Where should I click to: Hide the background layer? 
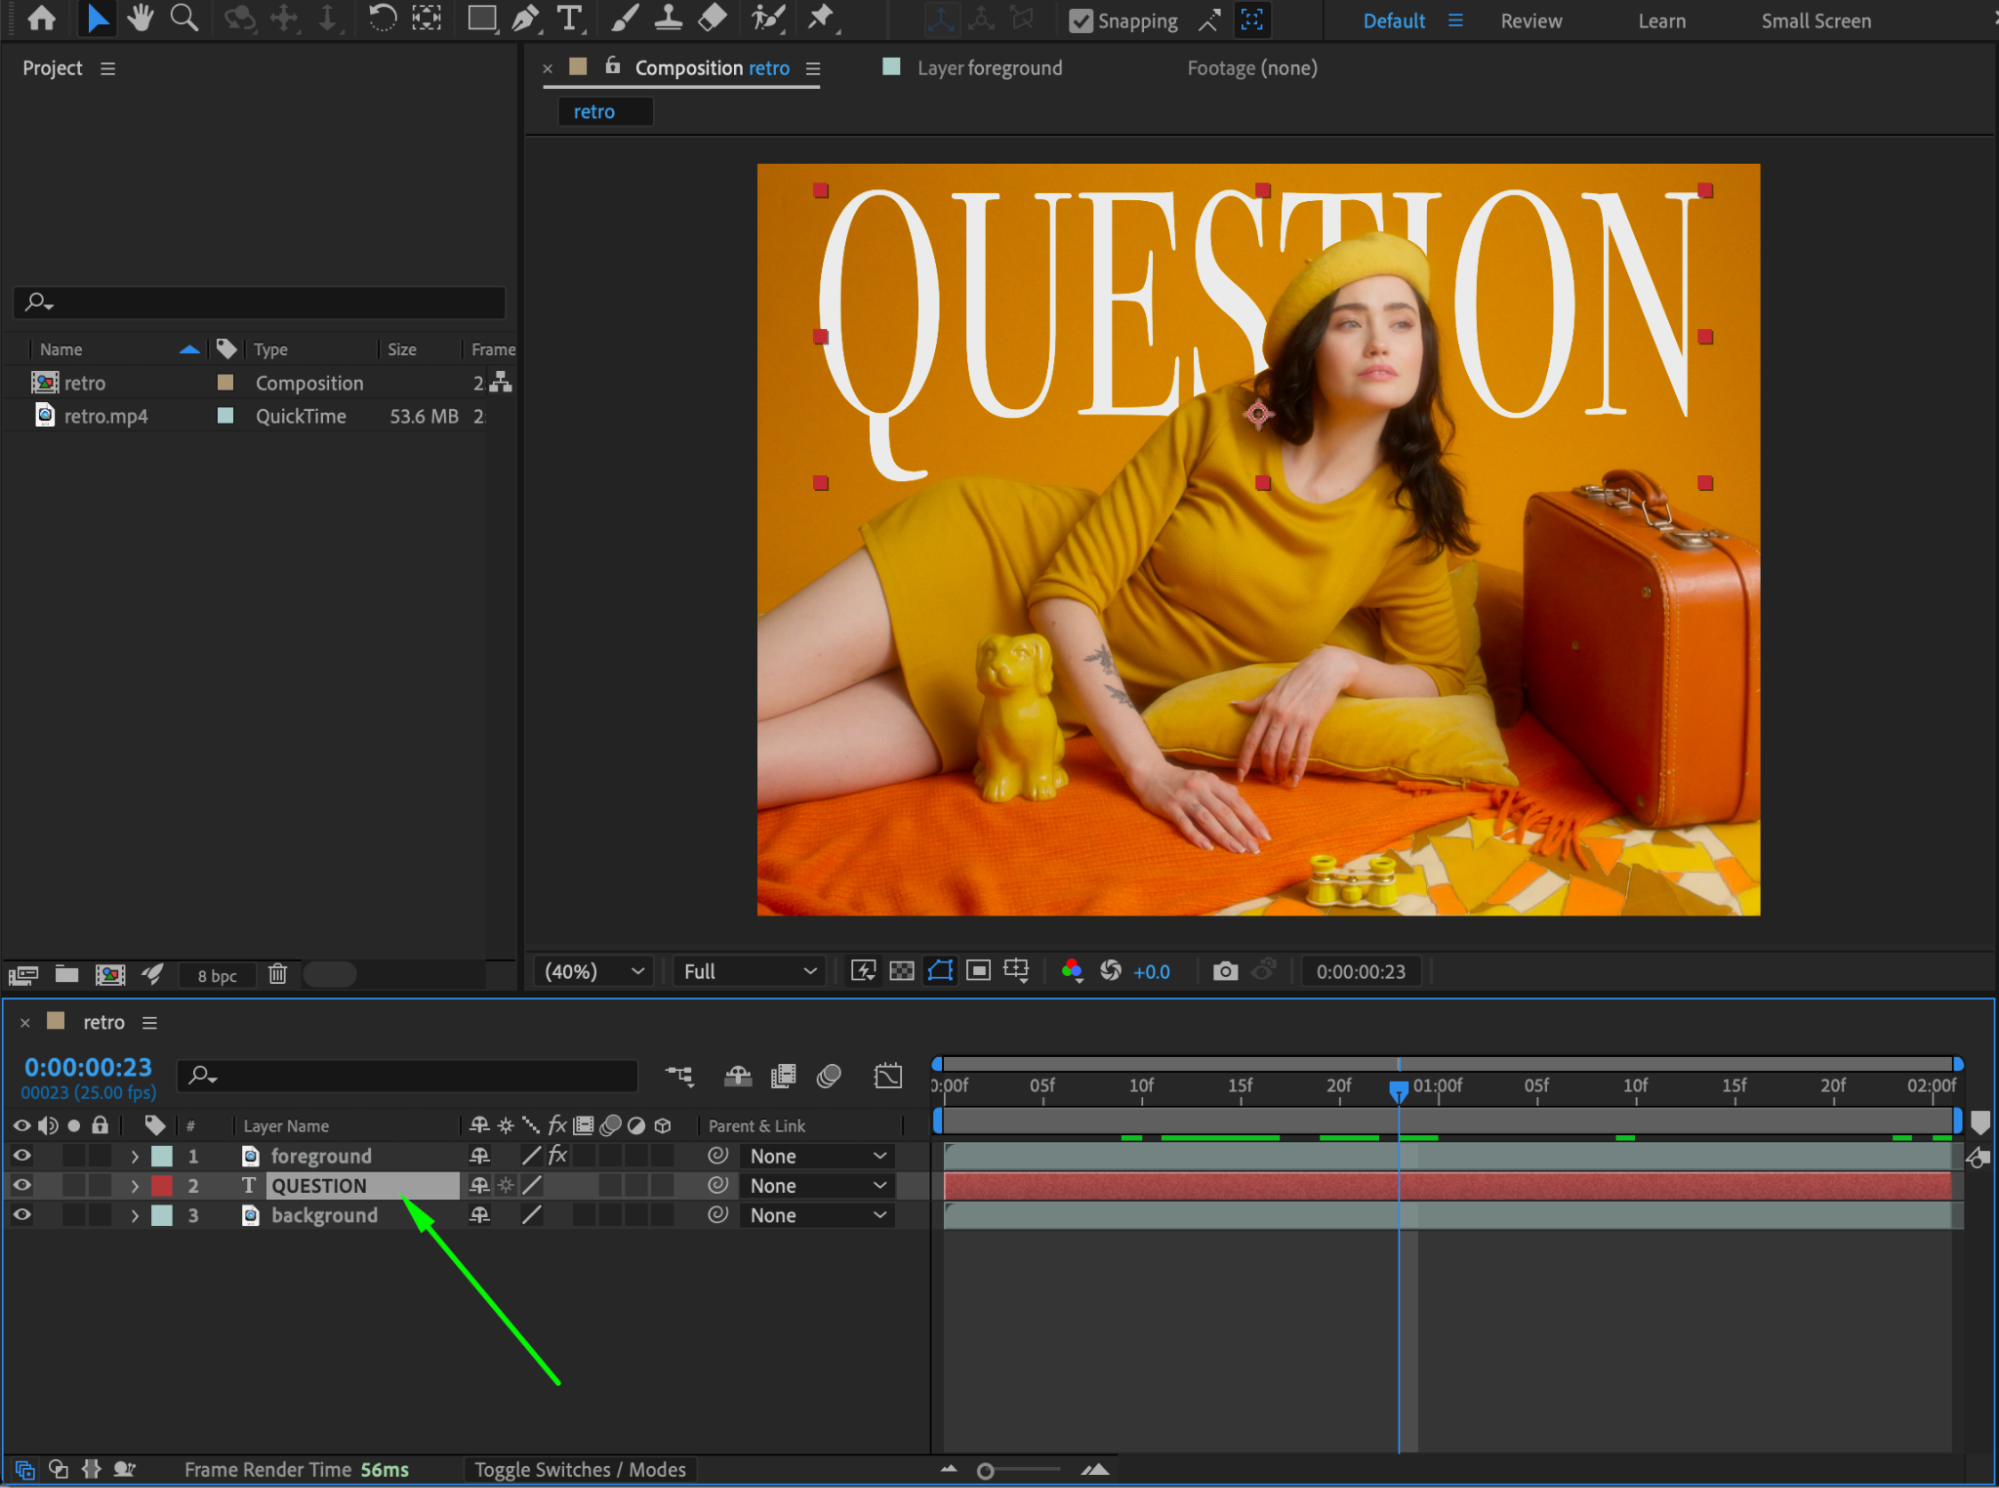(22, 1215)
